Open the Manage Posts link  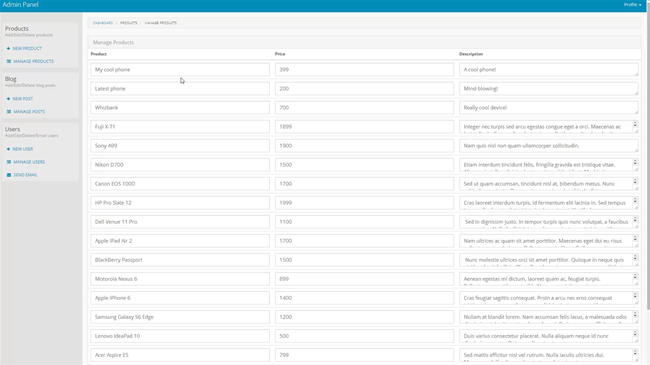[x=29, y=112]
